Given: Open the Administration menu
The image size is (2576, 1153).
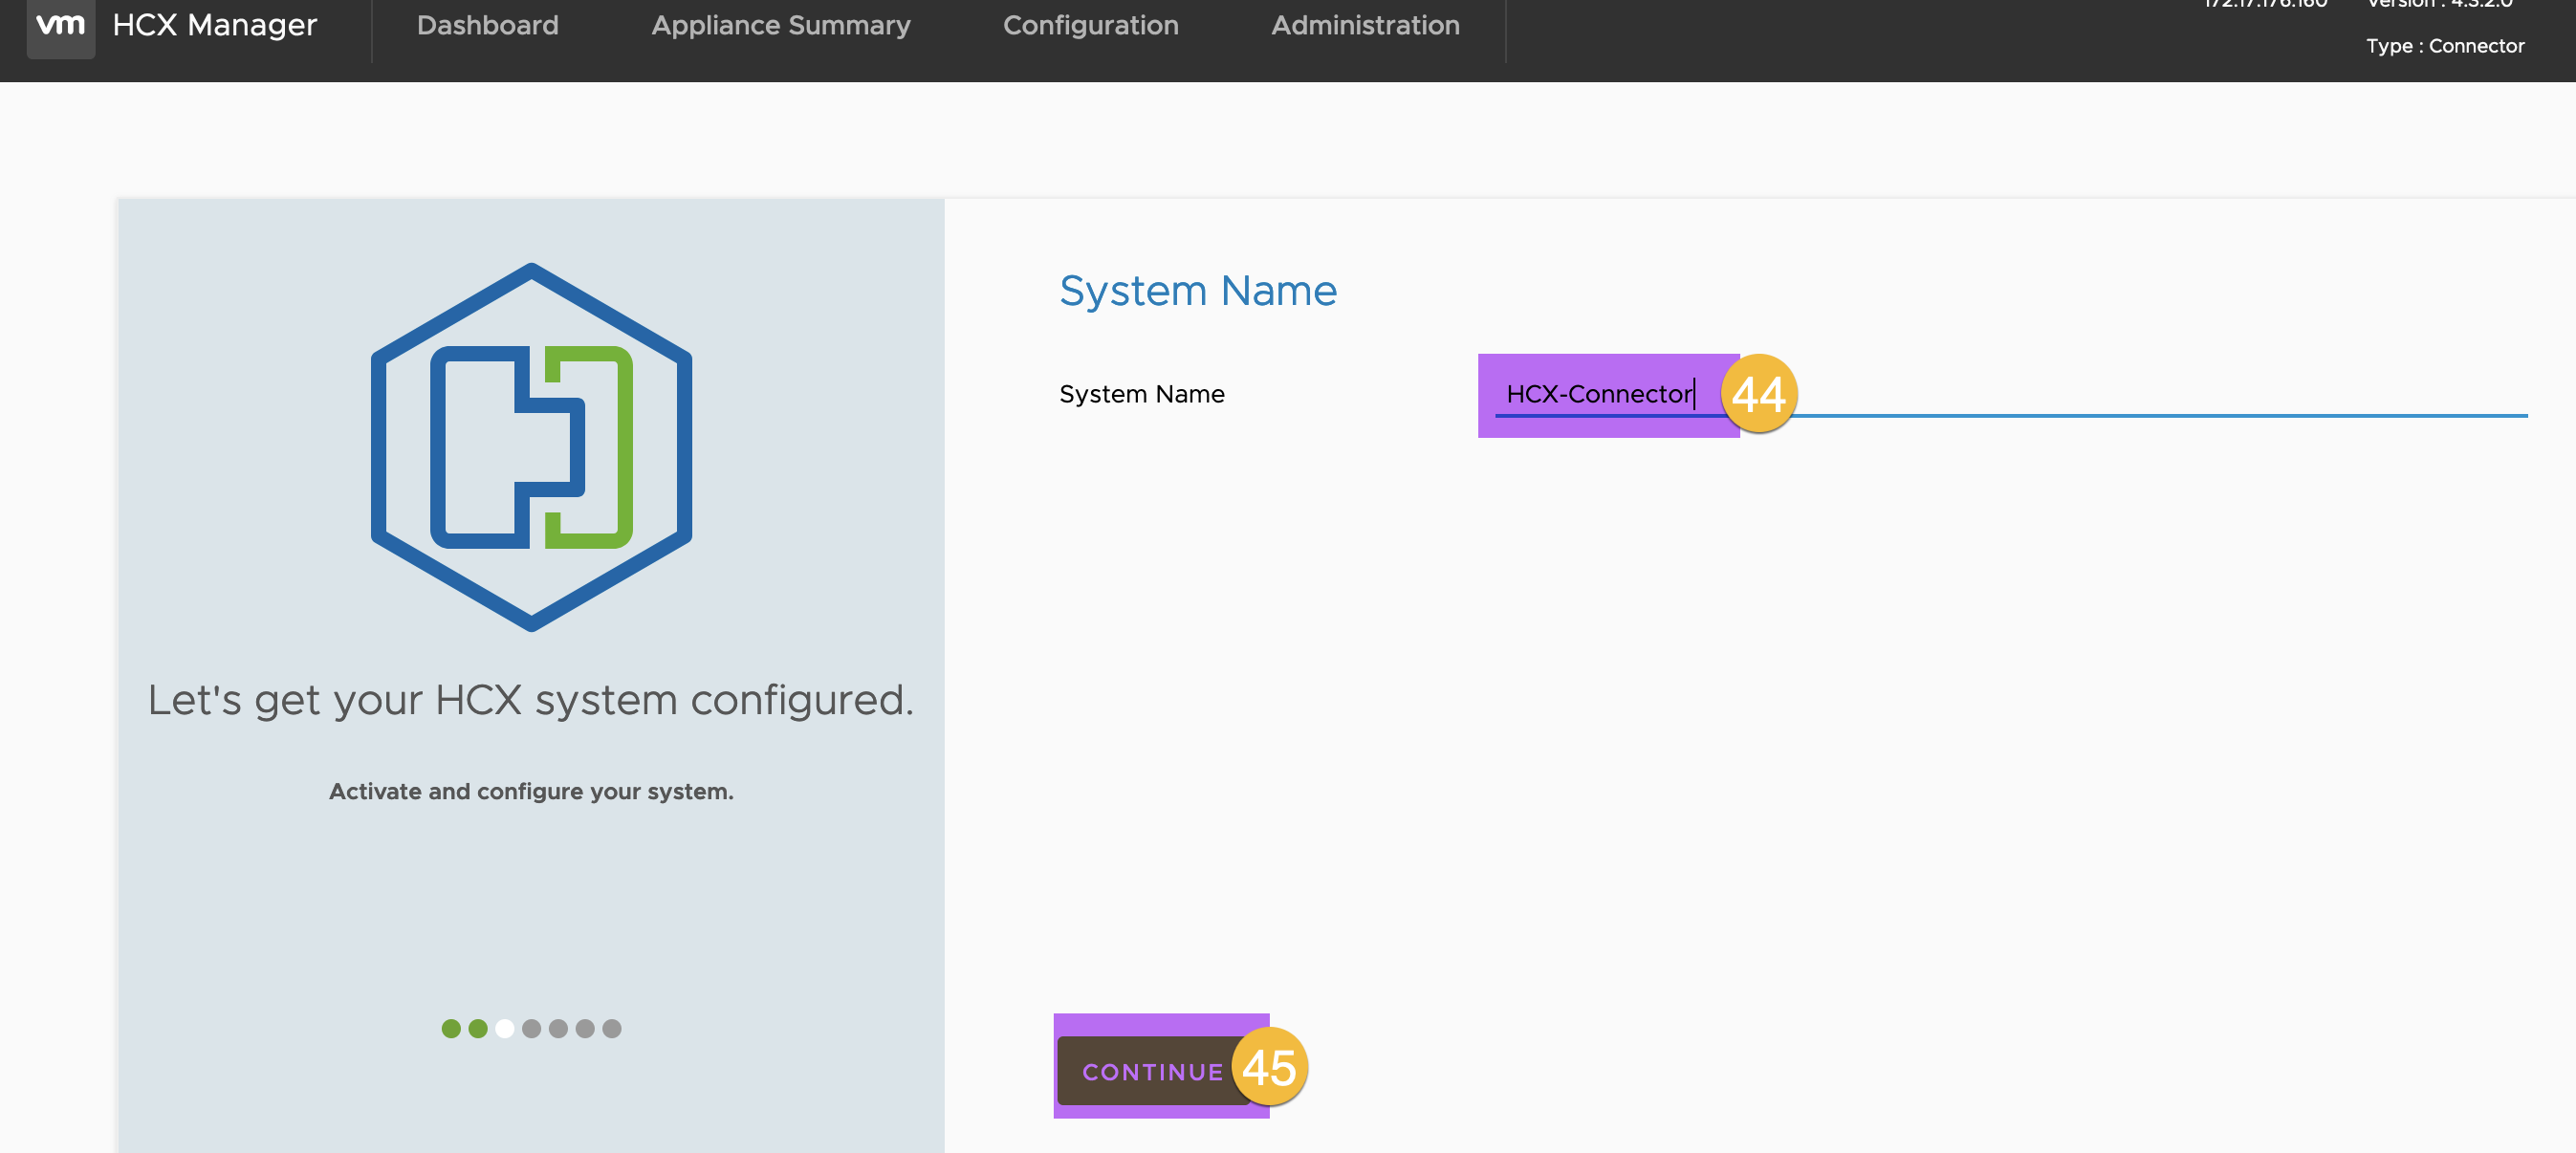Looking at the screenshot, I should 1365,25.
